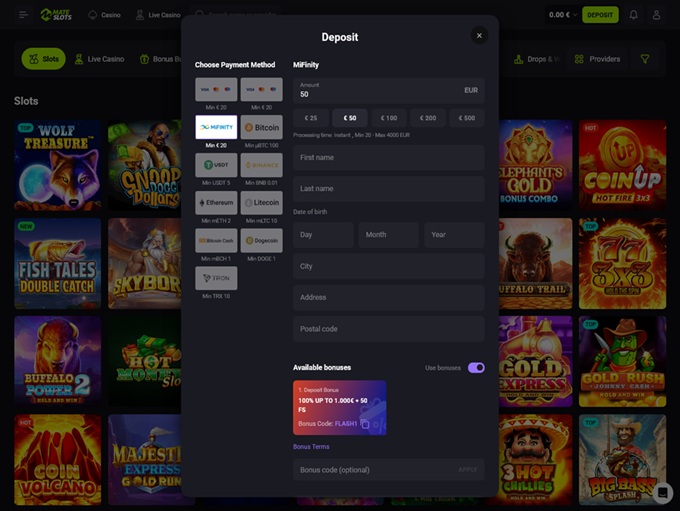
Task: Choose TRON payment method
Action: [216, 278]
